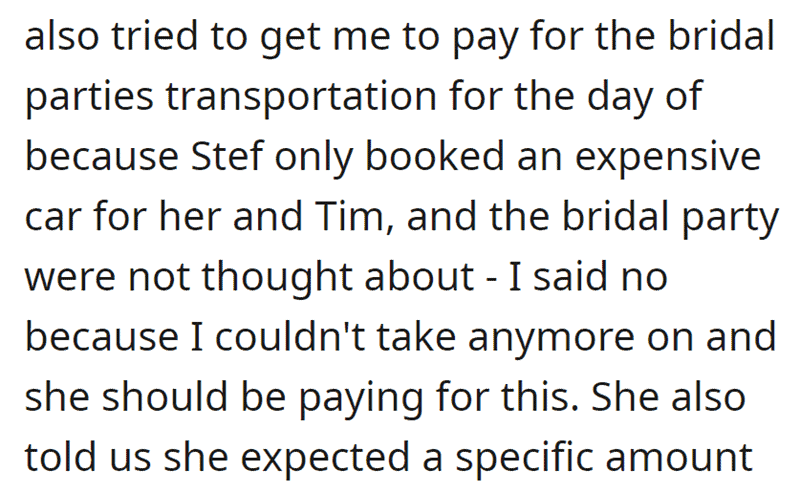
Task: Click the word "expected"
Action: tap(325, 458)
